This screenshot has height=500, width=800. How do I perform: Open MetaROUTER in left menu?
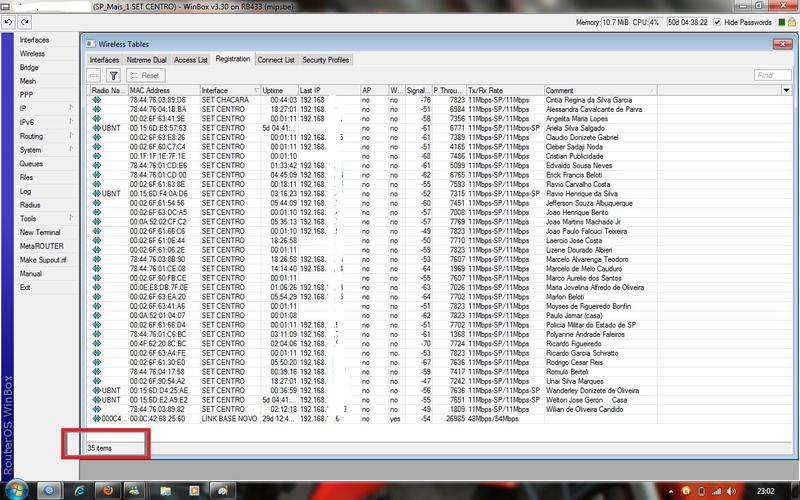click(x=42, y=246)
